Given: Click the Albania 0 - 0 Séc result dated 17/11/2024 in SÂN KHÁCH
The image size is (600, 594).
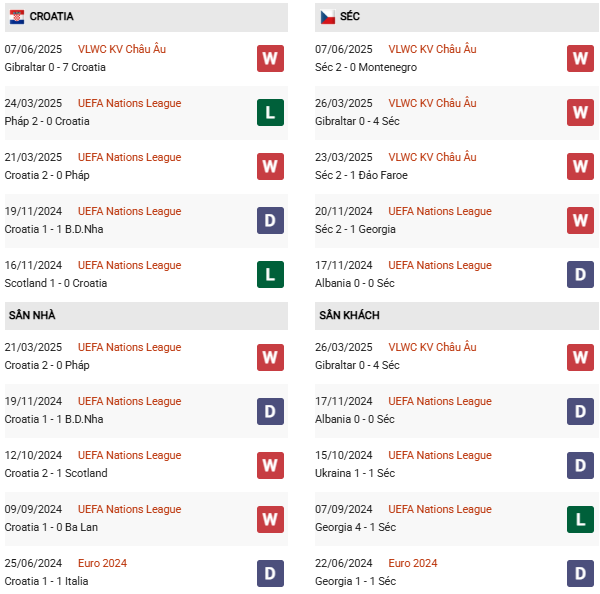Looking at the screenshot, I should pyautogui.click(x=356, y=419).
